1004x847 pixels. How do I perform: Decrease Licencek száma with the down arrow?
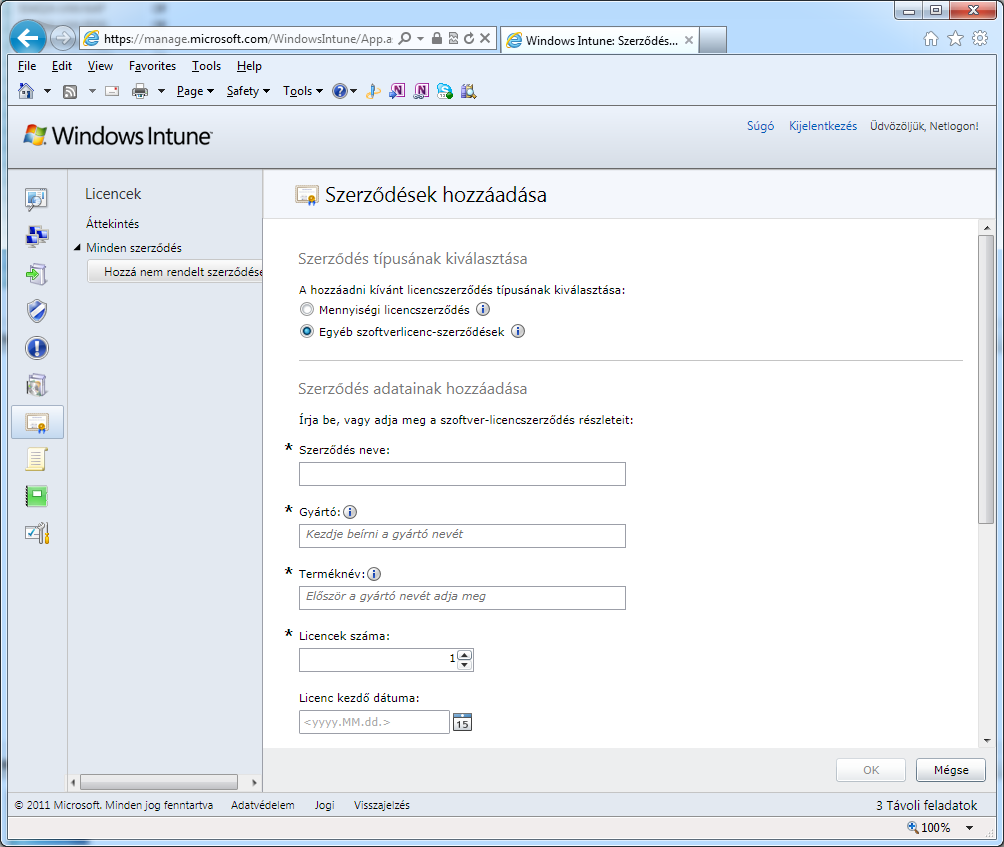465,665
